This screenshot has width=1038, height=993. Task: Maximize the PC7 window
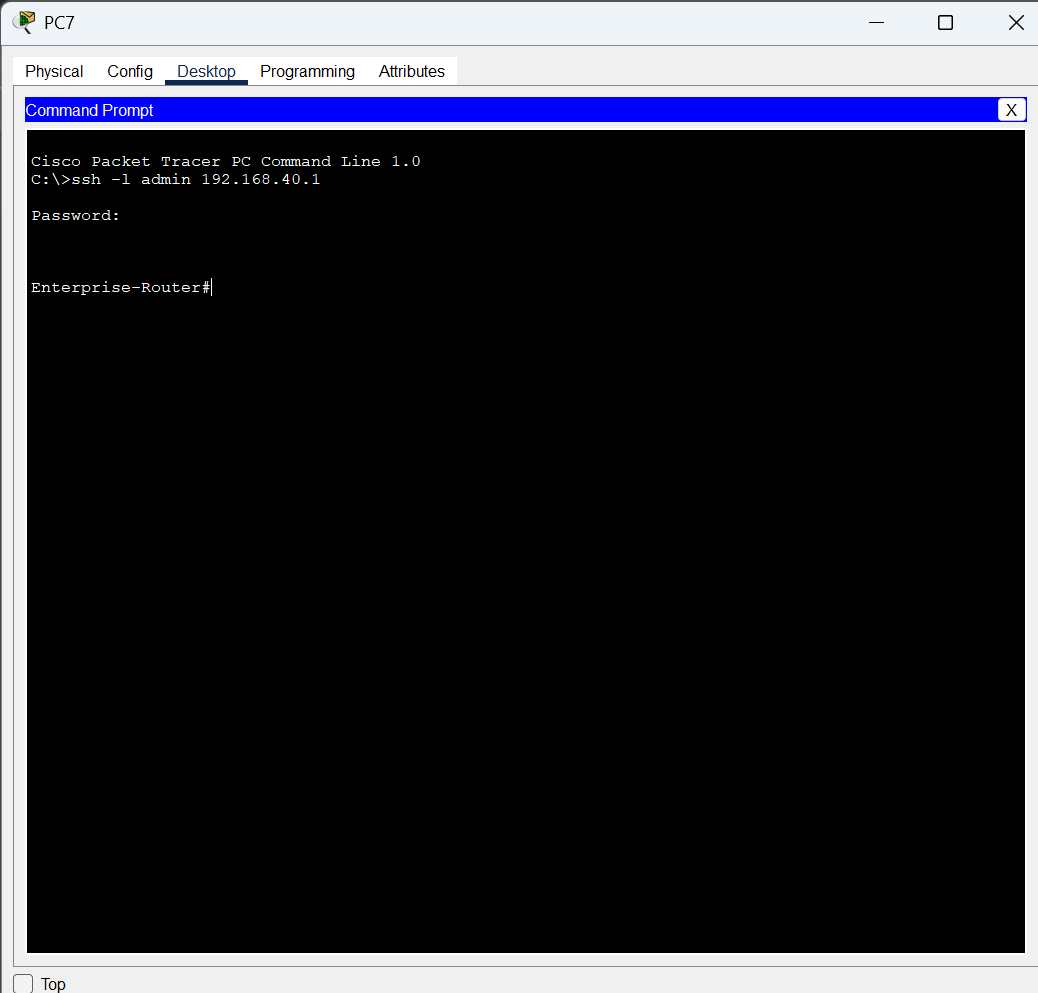tap(945, 23)
